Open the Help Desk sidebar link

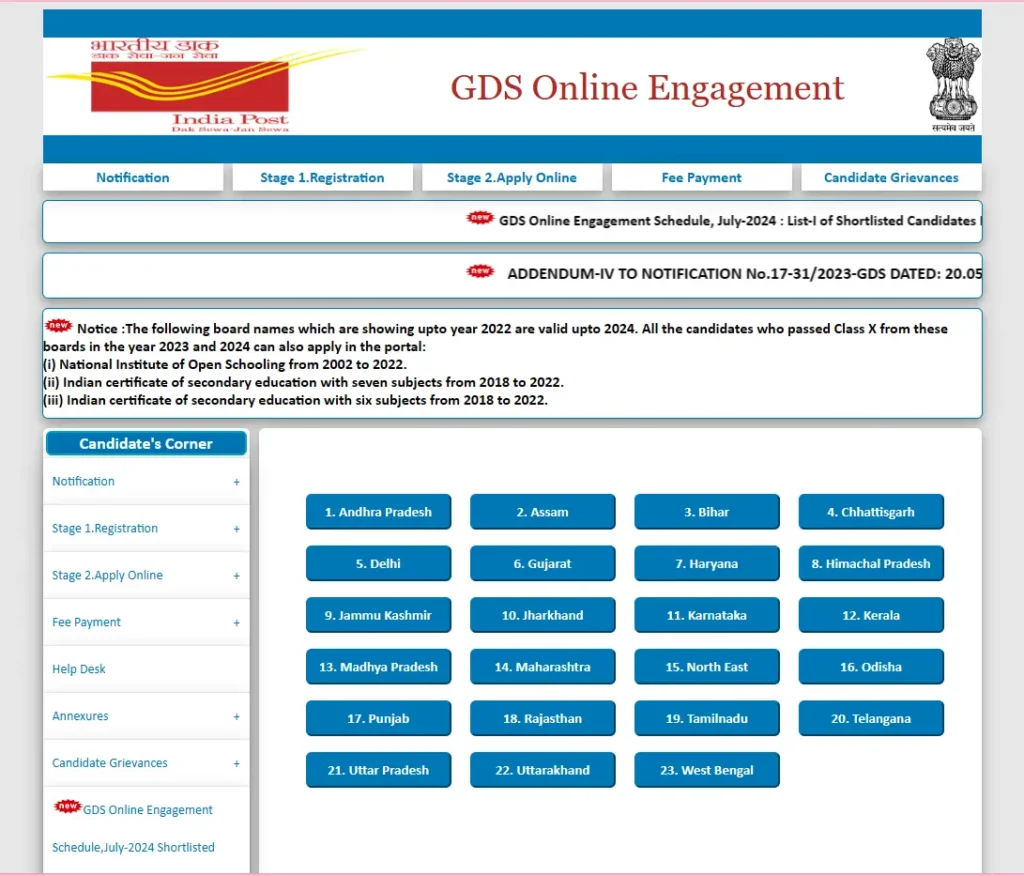point(79,669)
